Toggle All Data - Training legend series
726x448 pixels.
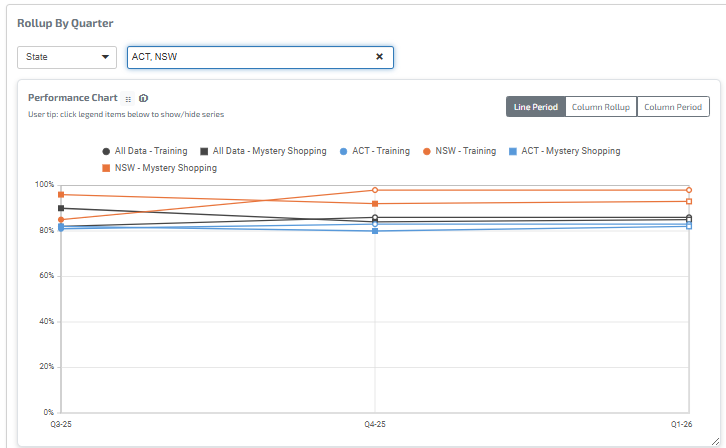click(144, 151)
